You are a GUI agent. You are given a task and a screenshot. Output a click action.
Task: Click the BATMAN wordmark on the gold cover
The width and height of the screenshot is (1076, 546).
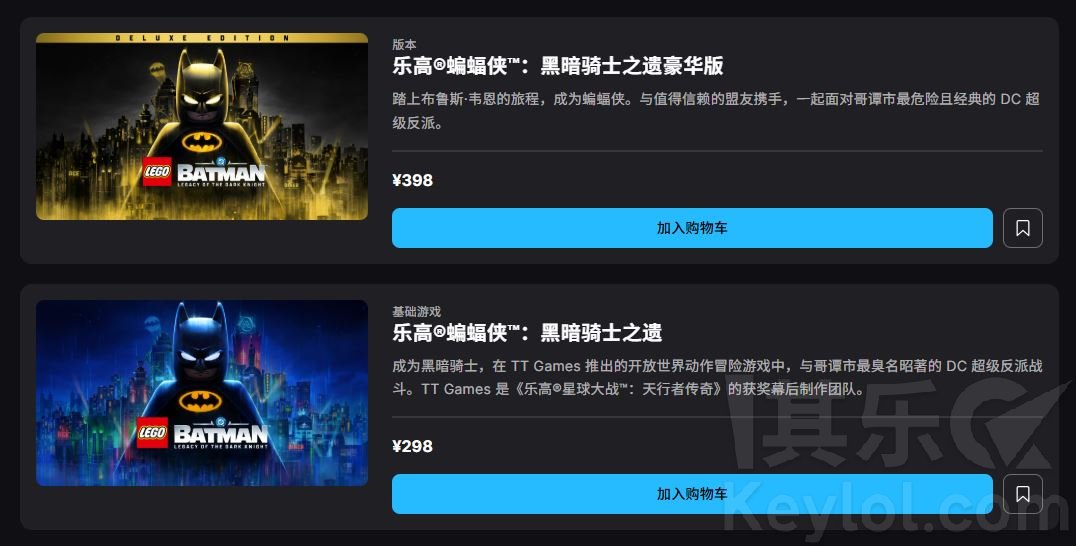(221, 172)
